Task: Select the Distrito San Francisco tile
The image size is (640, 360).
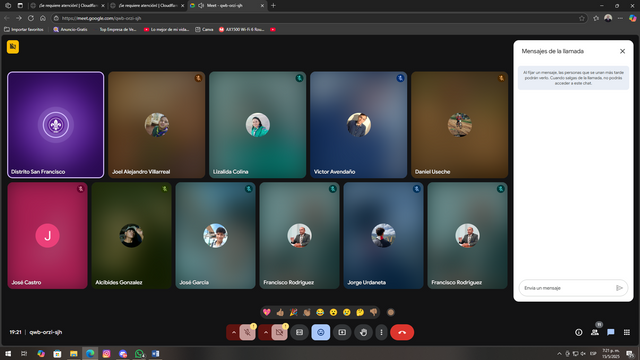Action: point(56,125)
